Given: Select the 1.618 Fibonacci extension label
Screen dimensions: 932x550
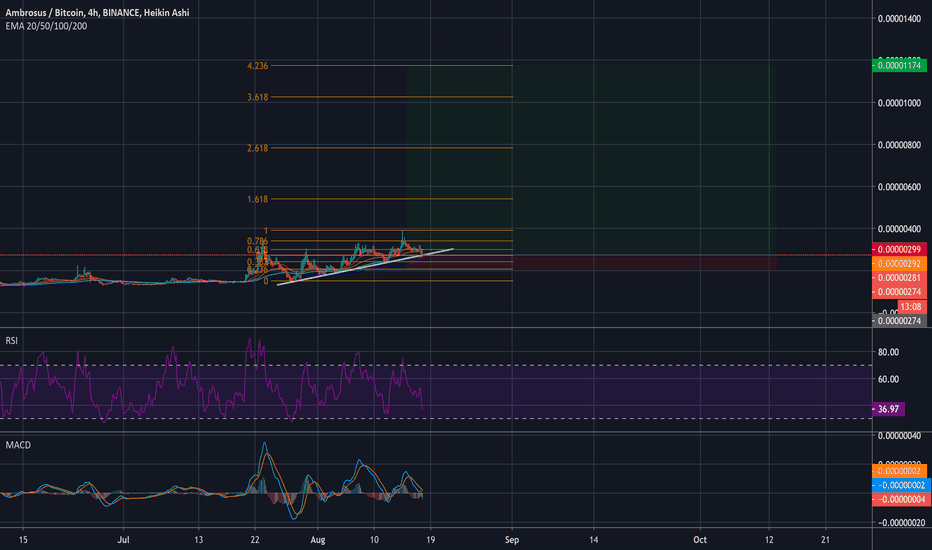Looking at the screenshot, I should (x=257, y=199).
